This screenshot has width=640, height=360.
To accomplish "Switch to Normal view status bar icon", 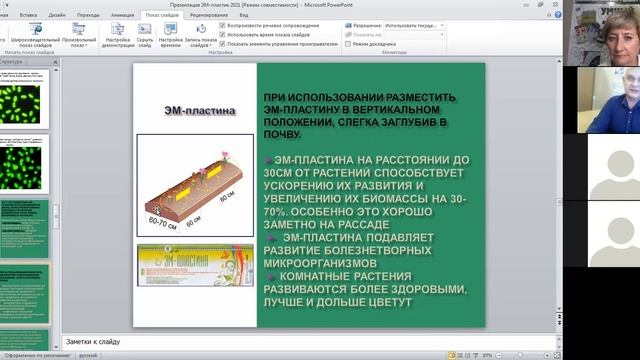I will click(x=452, y=356).
